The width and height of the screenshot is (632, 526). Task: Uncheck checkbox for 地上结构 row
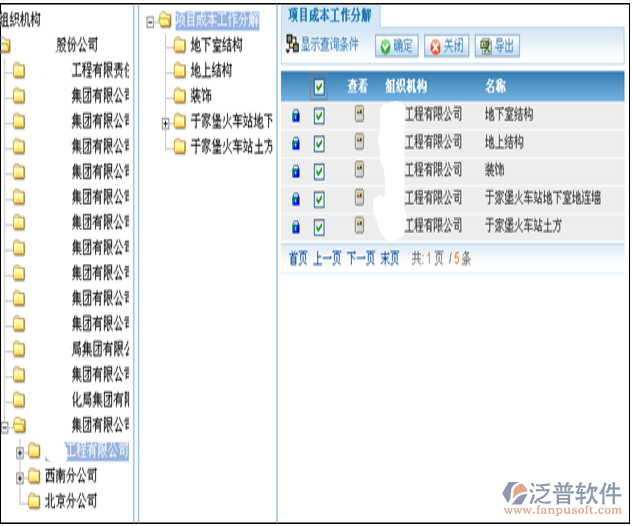pyautogui.click(x=319, y=143)
